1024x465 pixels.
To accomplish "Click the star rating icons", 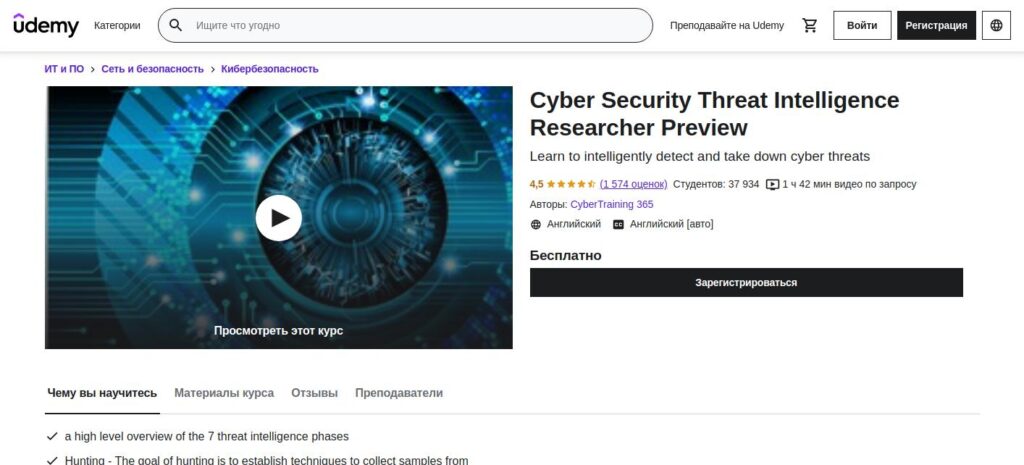I will [571, 184].
